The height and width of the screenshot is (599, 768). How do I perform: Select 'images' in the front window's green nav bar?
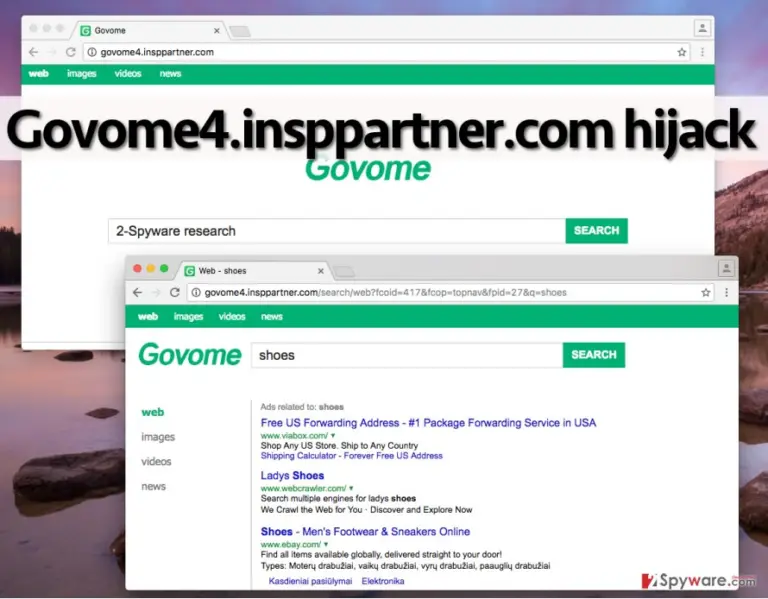(188, 316)
